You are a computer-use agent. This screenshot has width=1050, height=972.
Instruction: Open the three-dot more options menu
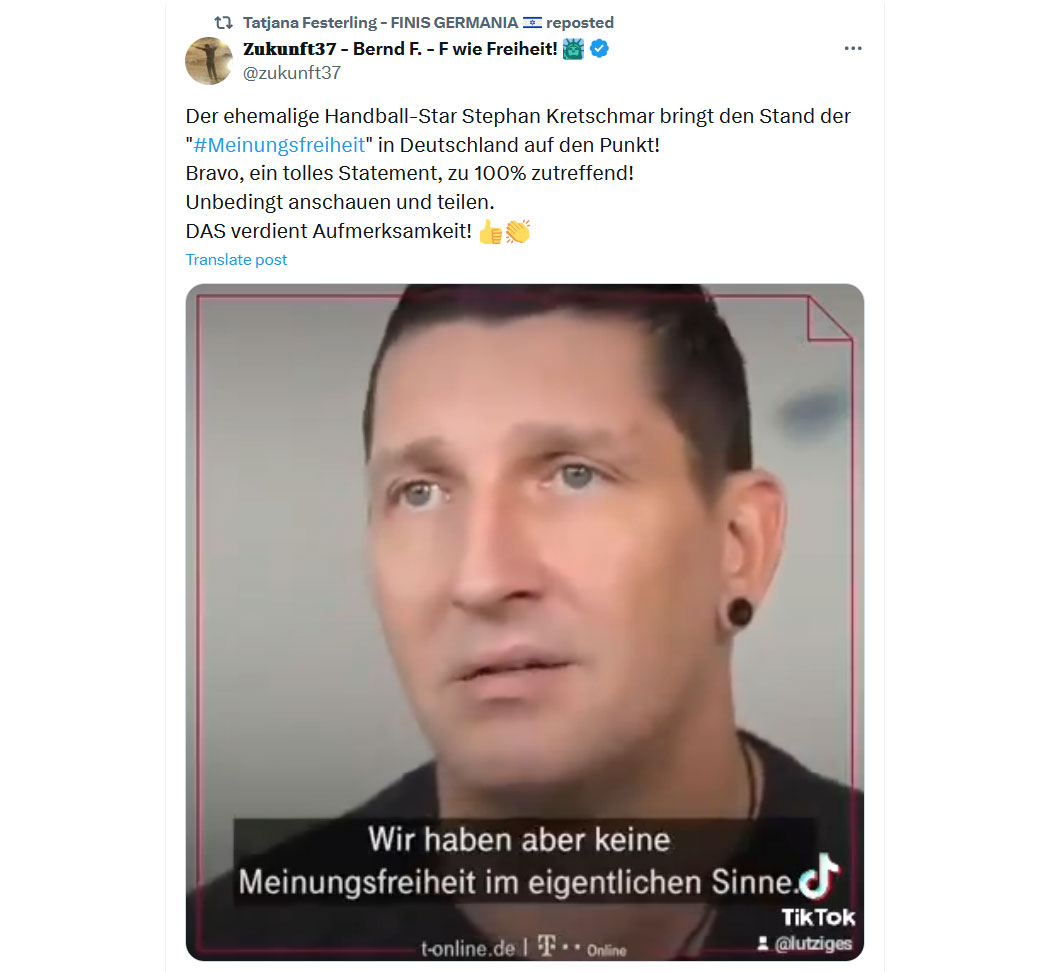(x=852, y=48)
